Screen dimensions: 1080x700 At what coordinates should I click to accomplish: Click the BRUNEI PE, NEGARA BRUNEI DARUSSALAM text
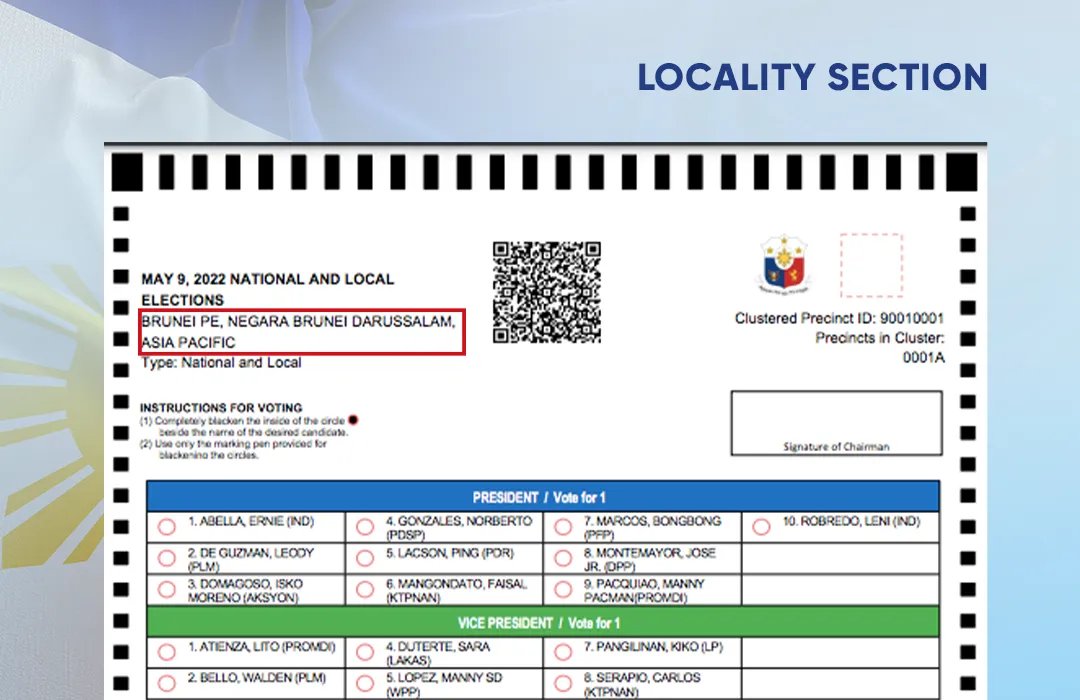tap(298, 322)
